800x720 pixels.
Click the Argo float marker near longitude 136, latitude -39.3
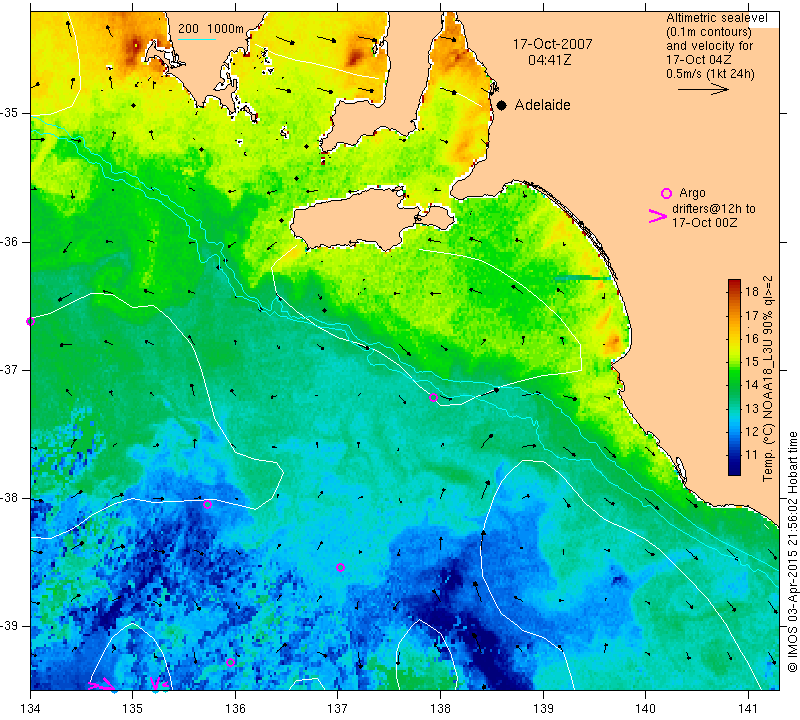[230, 662]
